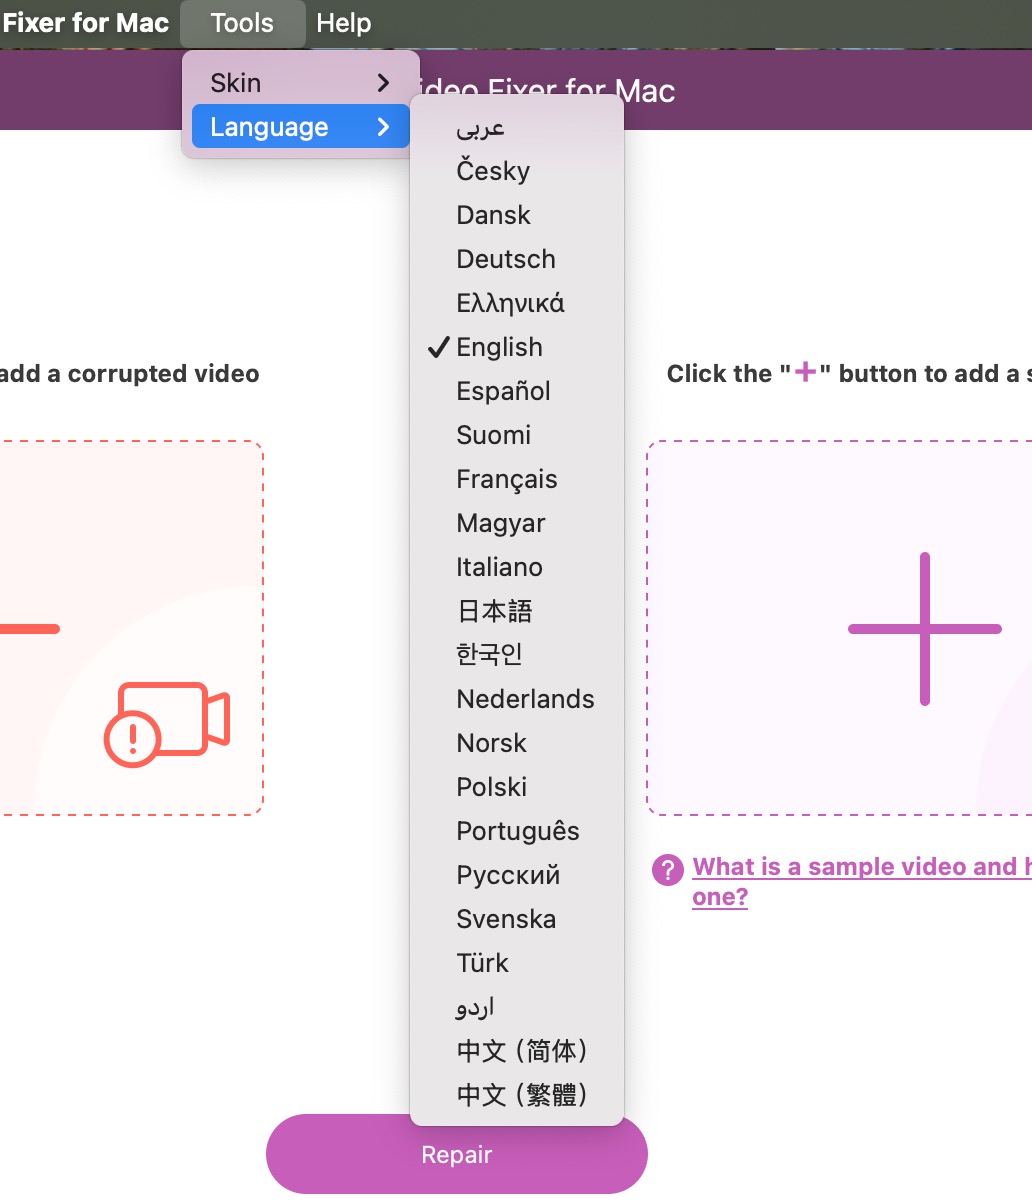Click the red plus icon for corrupted video
Screen dimensions: 1032x1200
(28, 629)
